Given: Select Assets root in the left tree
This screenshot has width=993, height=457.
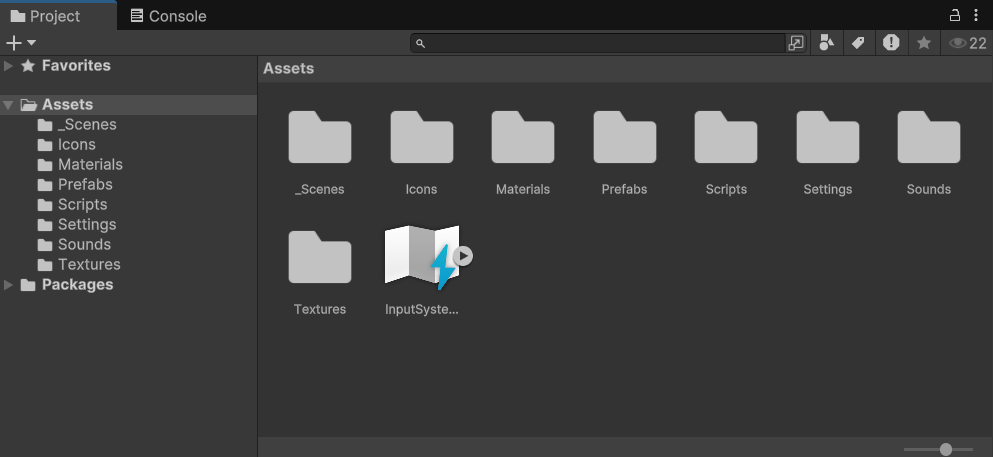Looking at the screenshot, I should (x=67, y=105).
